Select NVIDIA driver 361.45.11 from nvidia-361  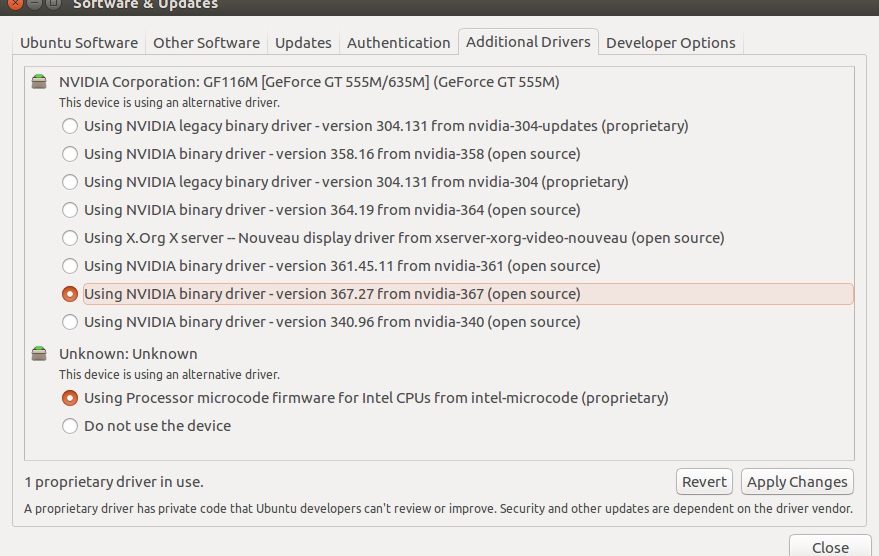tap(70, 266)
